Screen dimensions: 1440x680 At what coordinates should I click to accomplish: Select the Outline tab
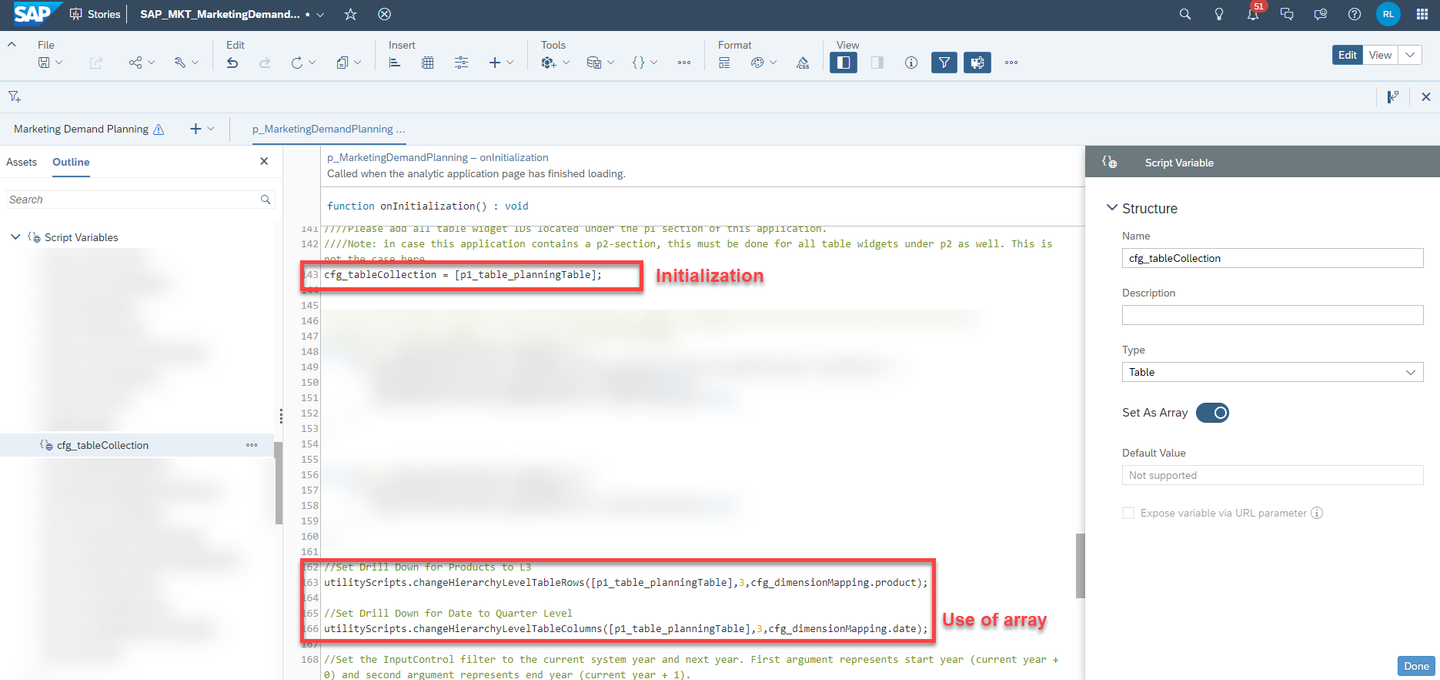[71, 162]
